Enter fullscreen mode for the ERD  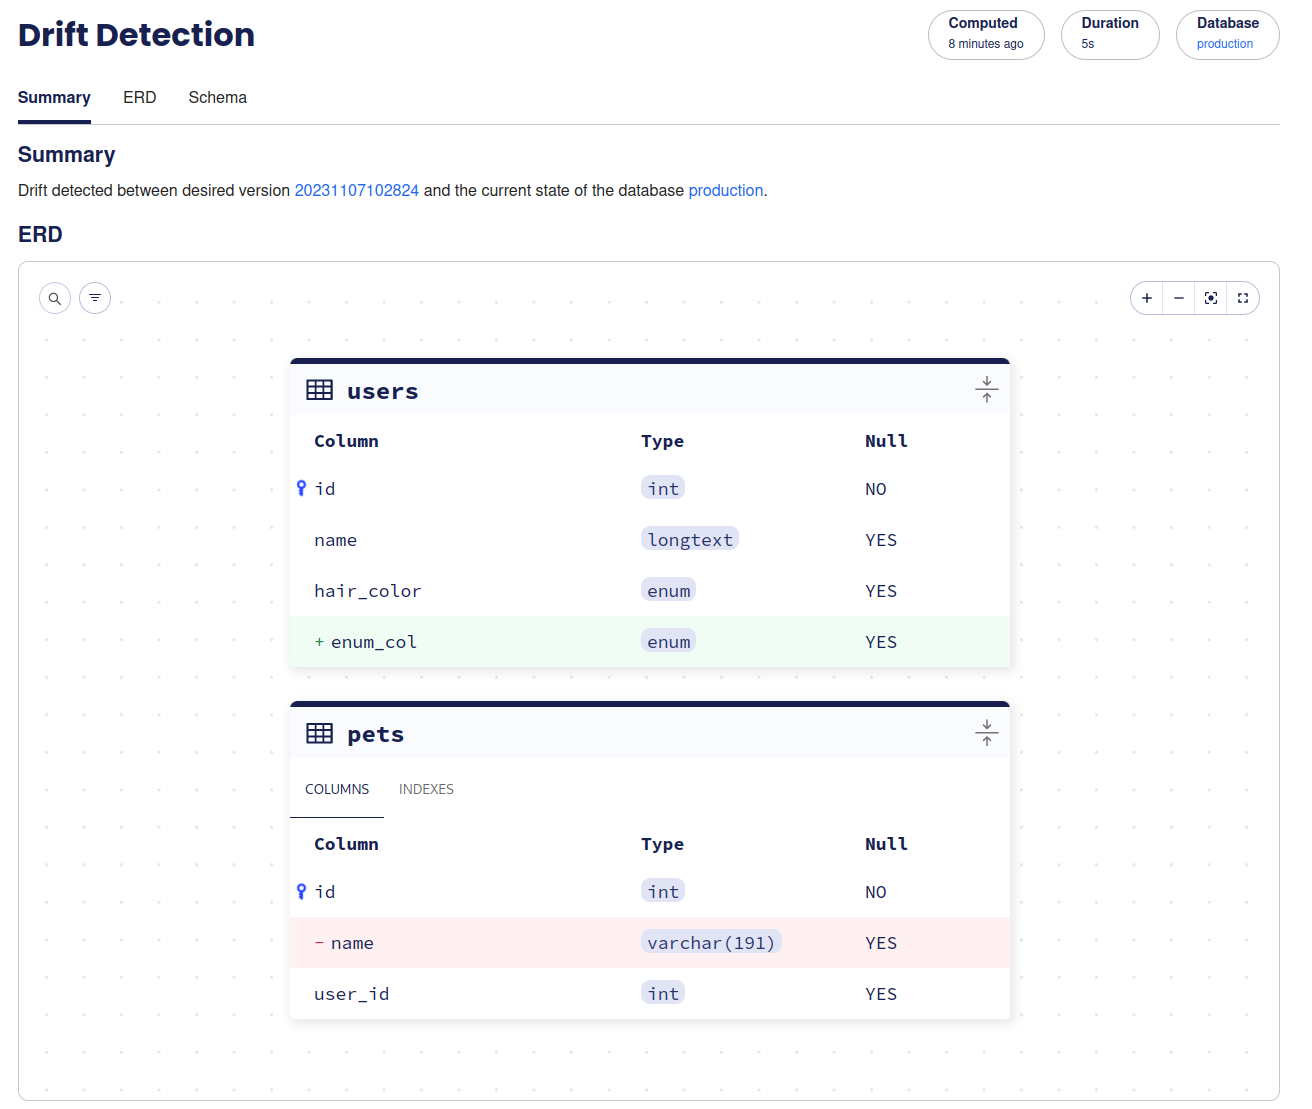[x=1242, y=297]
